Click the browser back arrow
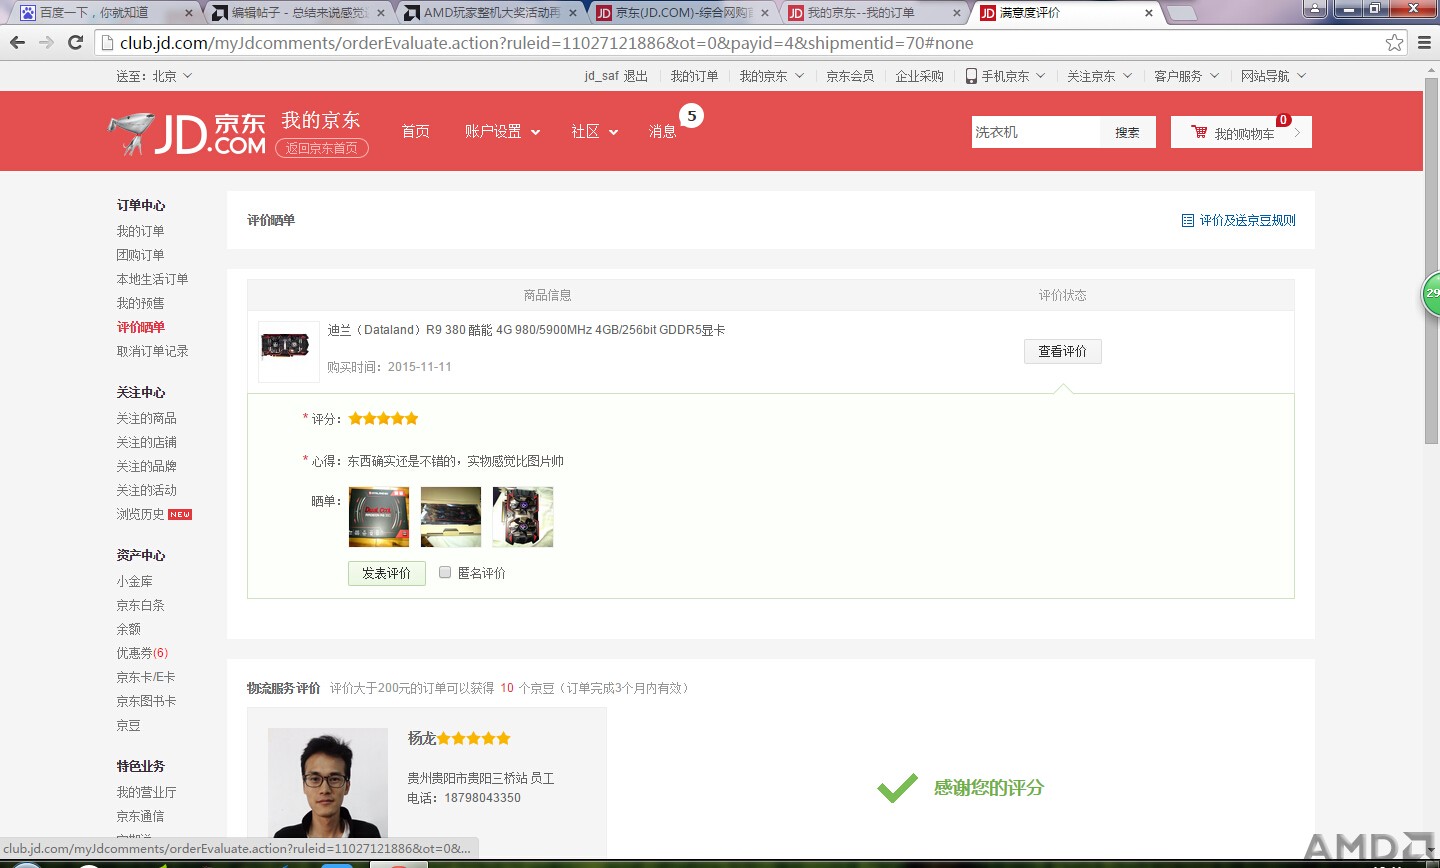 17,42
